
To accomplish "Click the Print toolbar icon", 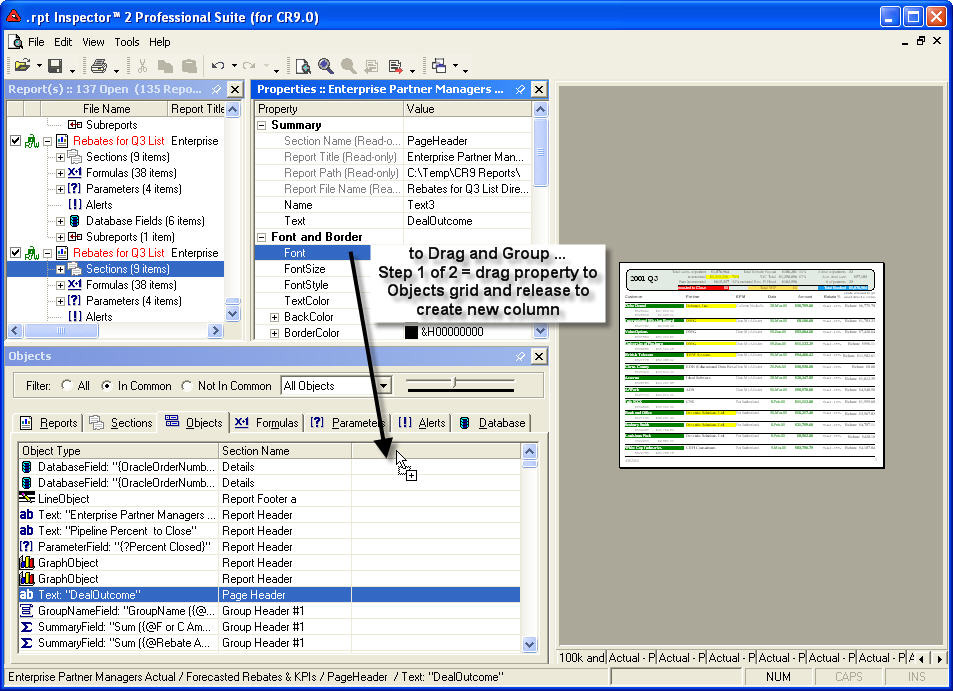I will [x=99, y=66].
